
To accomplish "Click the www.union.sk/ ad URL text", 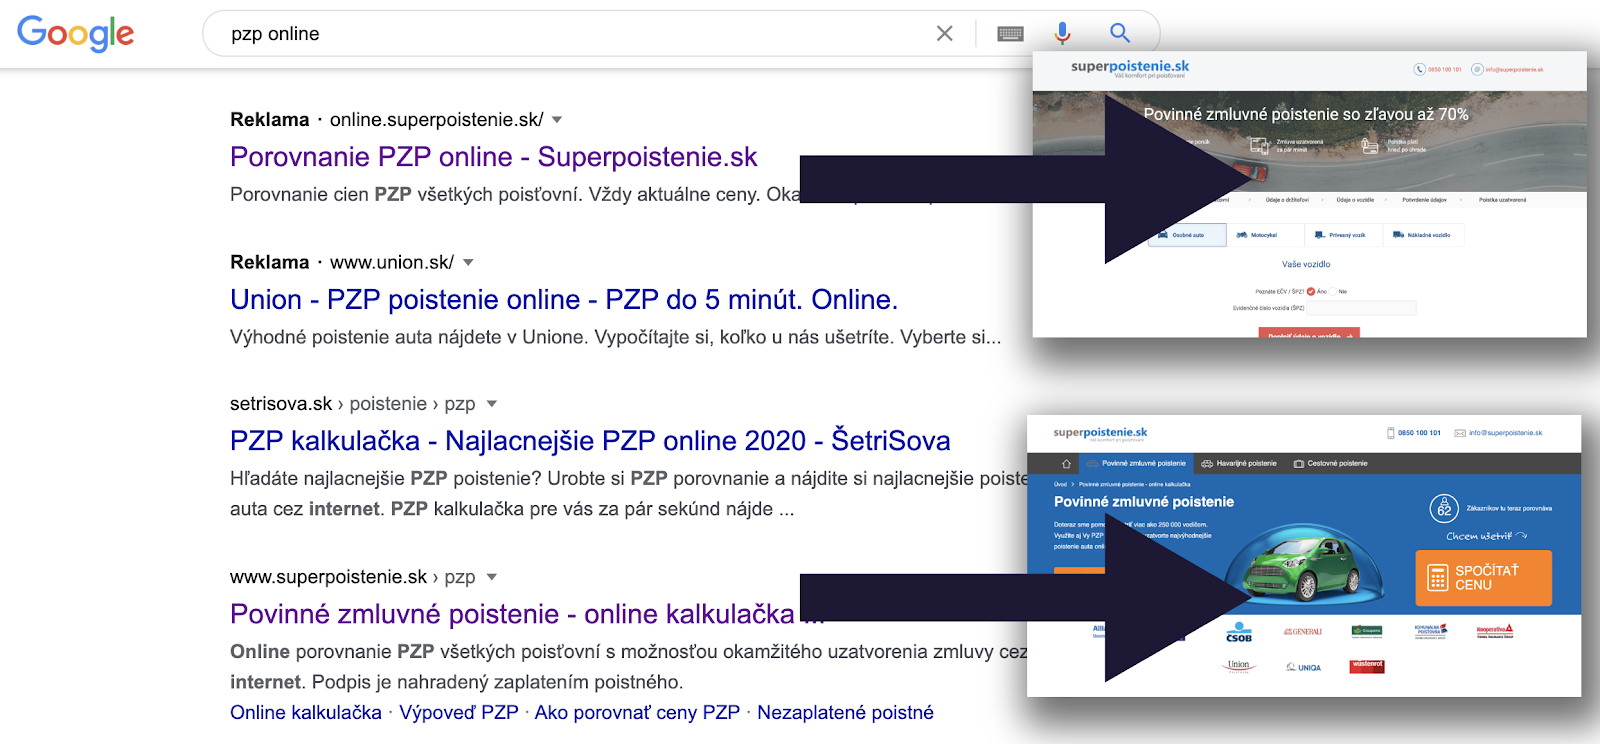I will [x=392, y=263].
